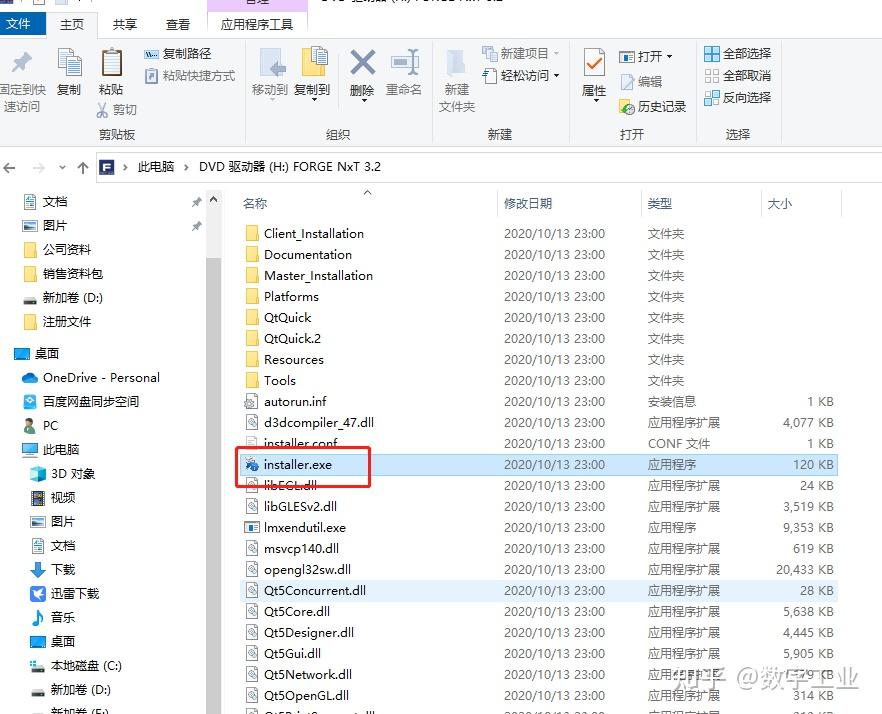The image size is (882, 714).
Task: Click the 剪切 (Cut) icon
Action: pyautogui.click(x=122, y=108)
